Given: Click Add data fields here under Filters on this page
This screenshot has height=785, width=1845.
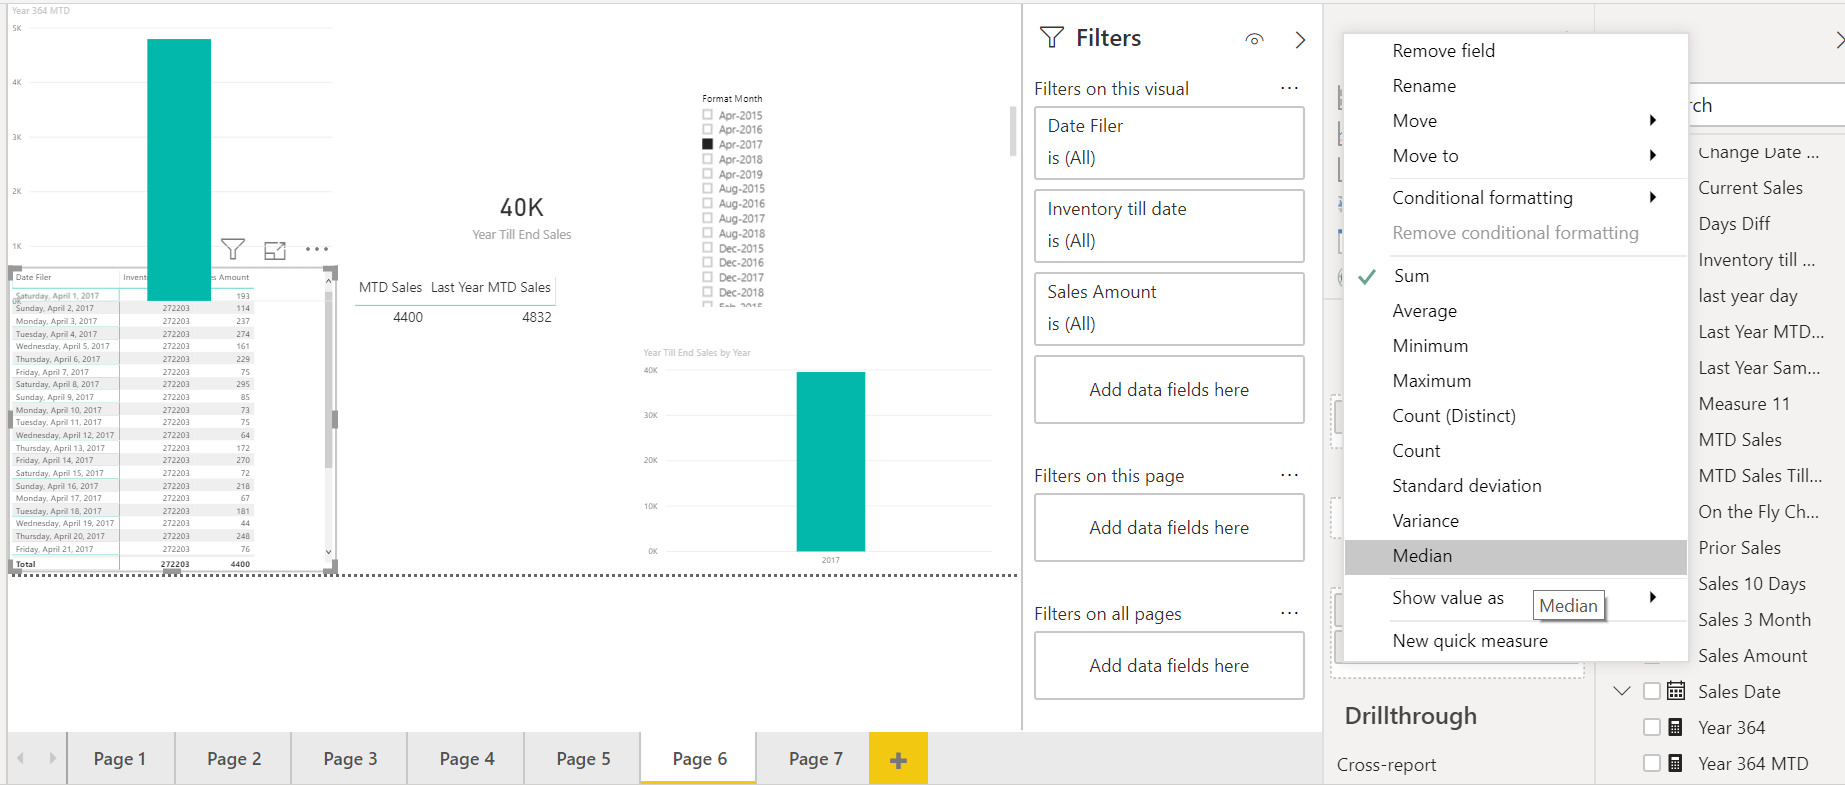Looking at the screenshot, I should [1169, 528].
